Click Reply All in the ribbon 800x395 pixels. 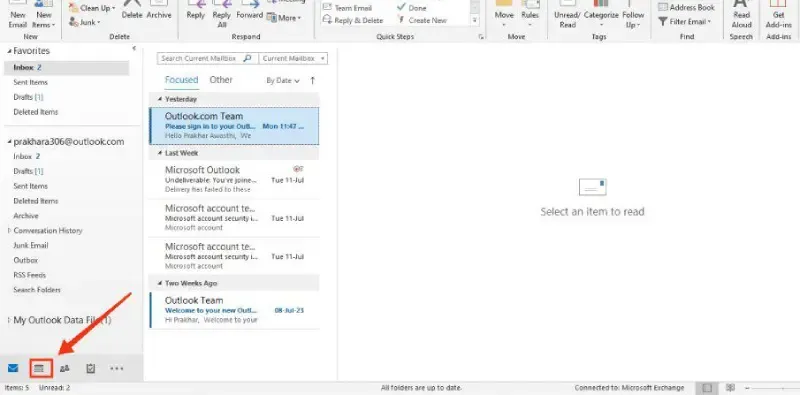221,15
